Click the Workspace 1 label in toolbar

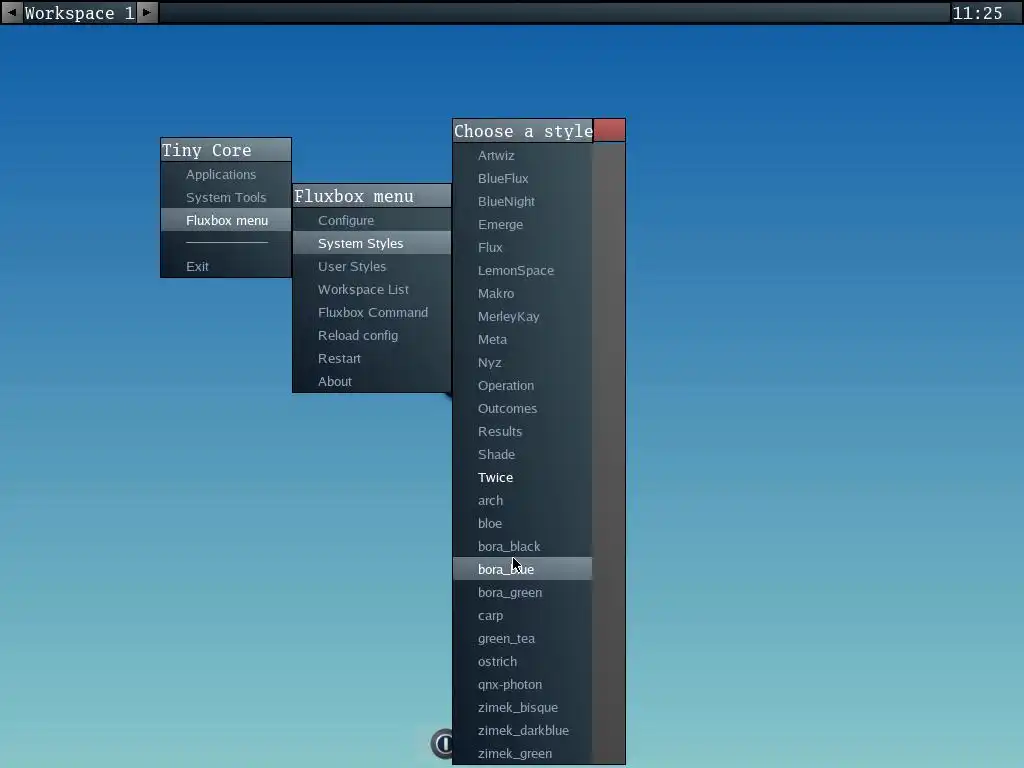[79, 13]
